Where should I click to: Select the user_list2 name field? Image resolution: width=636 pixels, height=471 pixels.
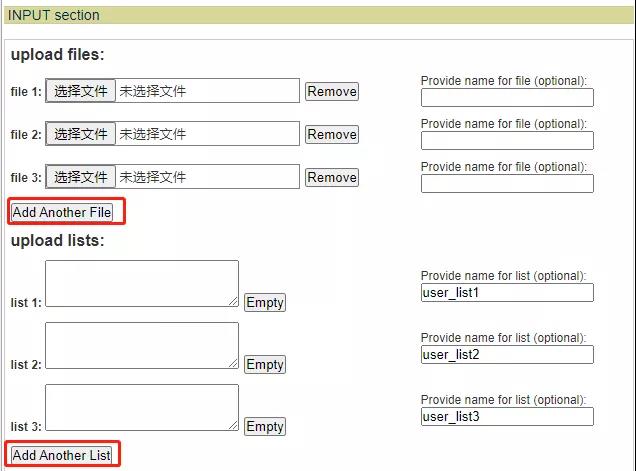(x=507, y=355)
